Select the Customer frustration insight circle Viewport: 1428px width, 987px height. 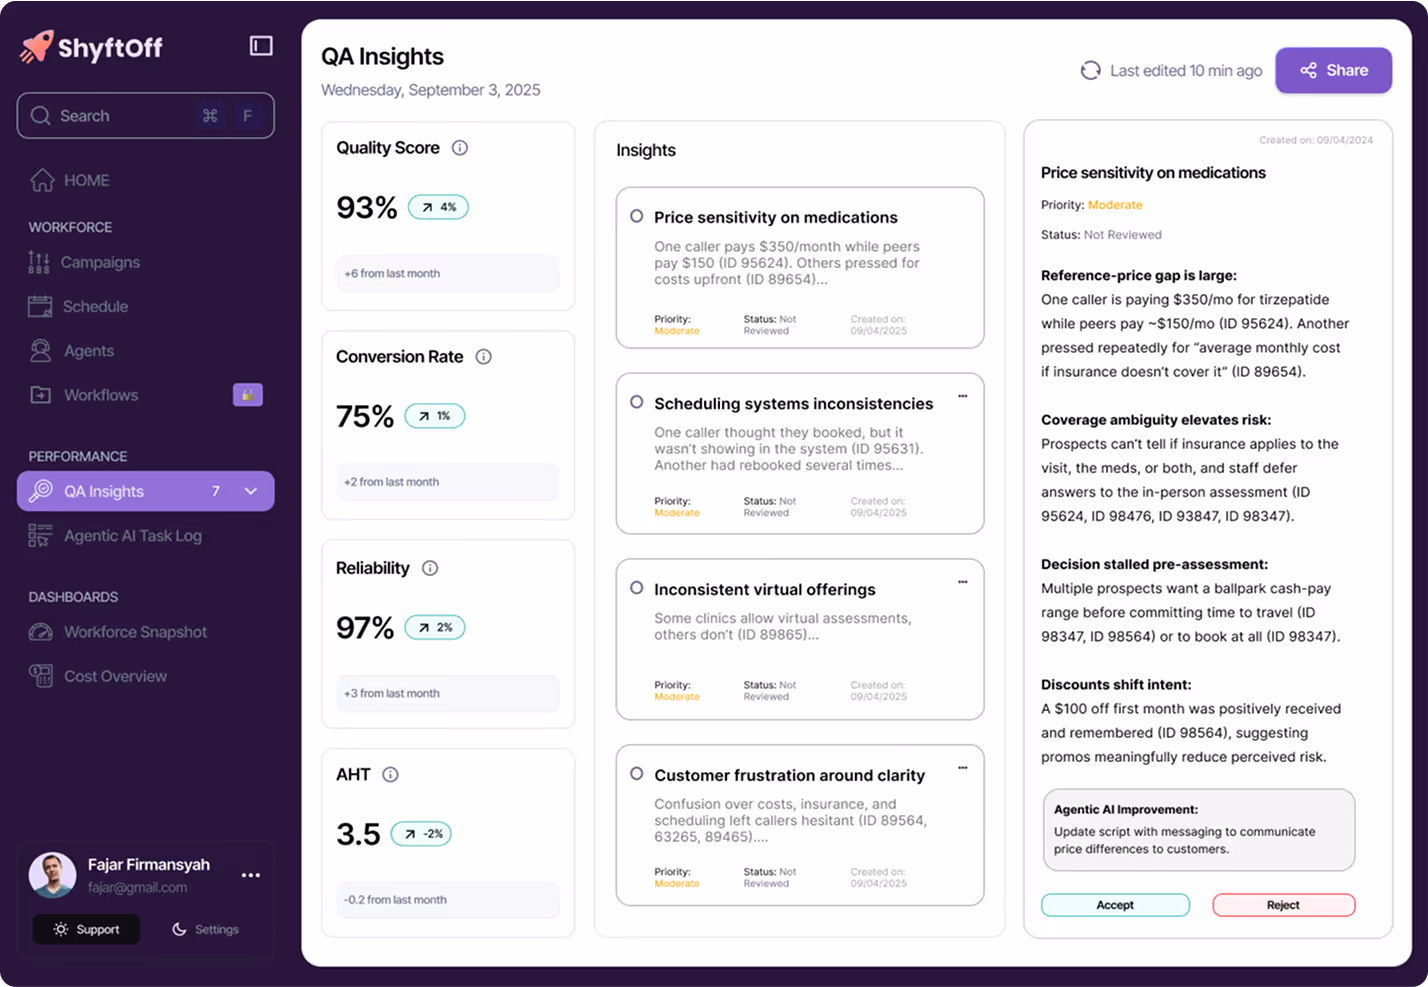click(x=637, y=775)
